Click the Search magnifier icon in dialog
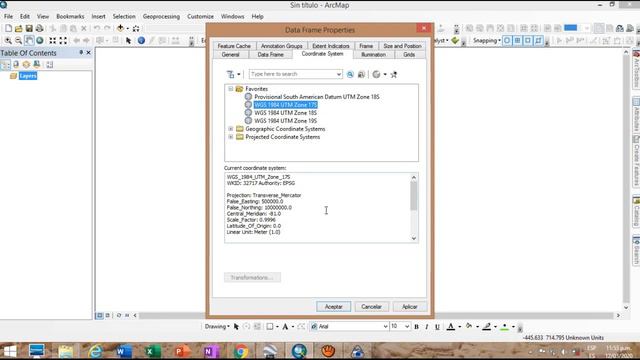Screen dimensions: 640x360 (x=350, y=74)
